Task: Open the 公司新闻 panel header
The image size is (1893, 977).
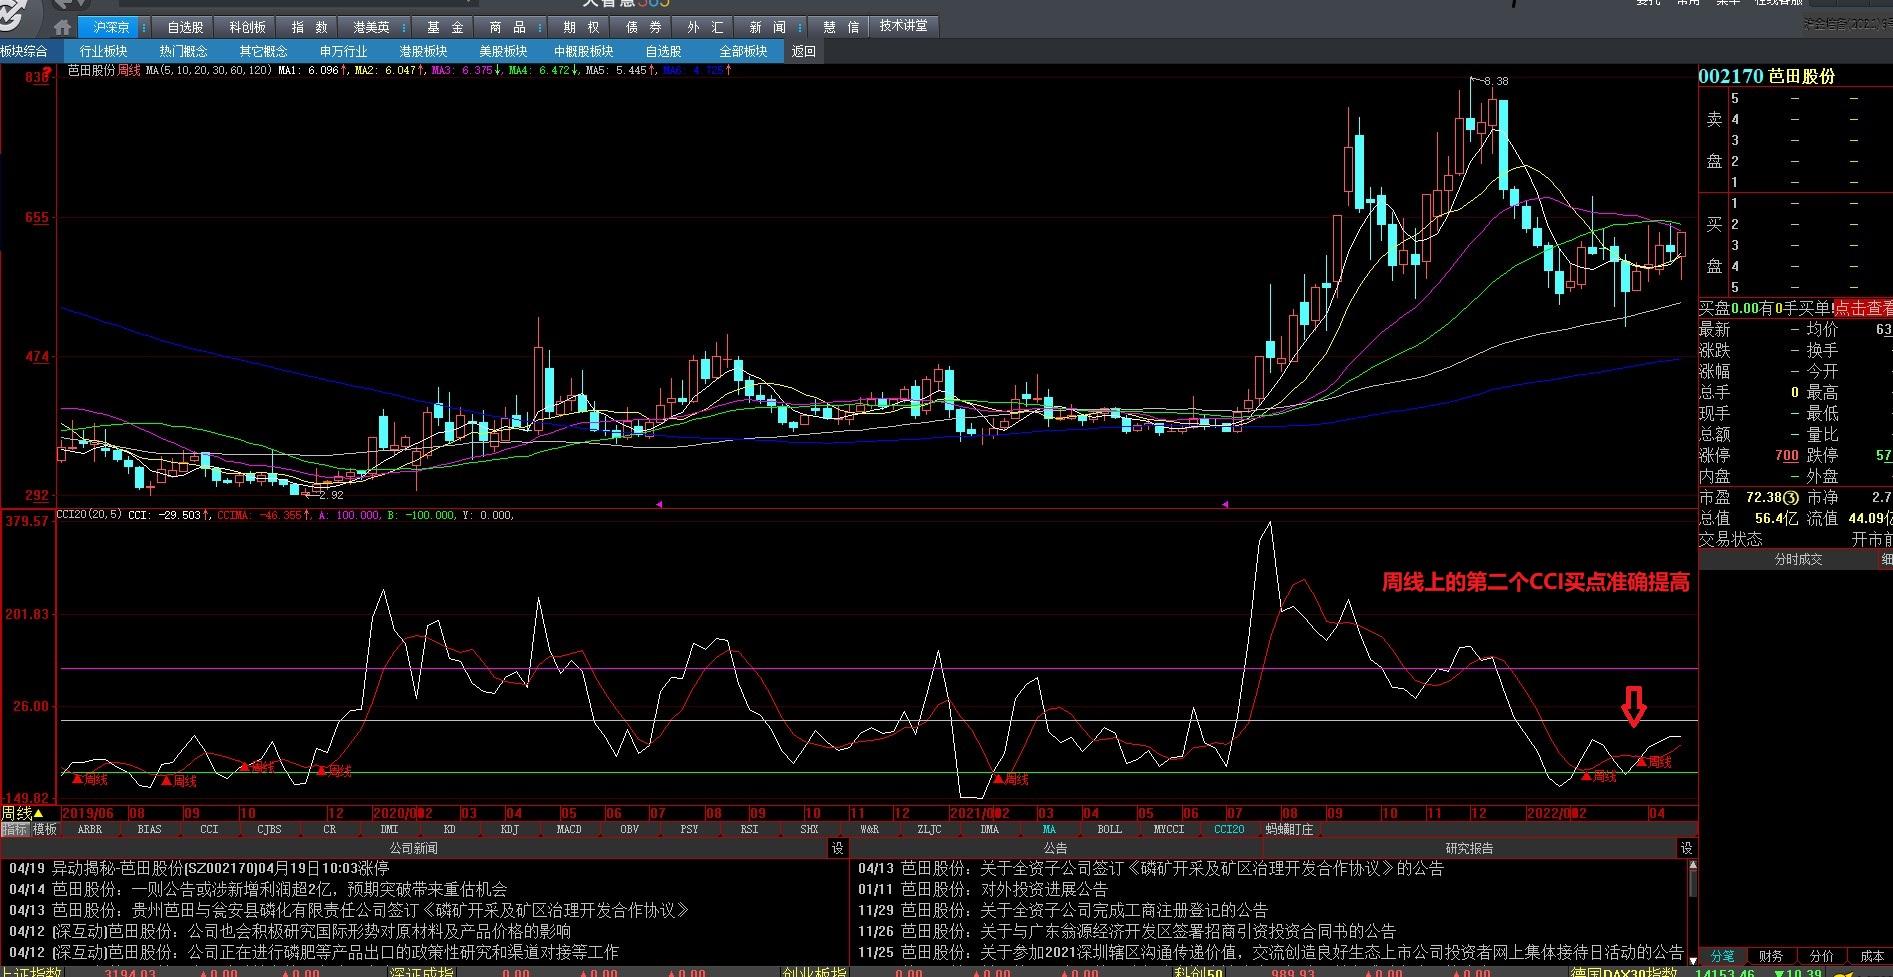Action: point(413,848)
